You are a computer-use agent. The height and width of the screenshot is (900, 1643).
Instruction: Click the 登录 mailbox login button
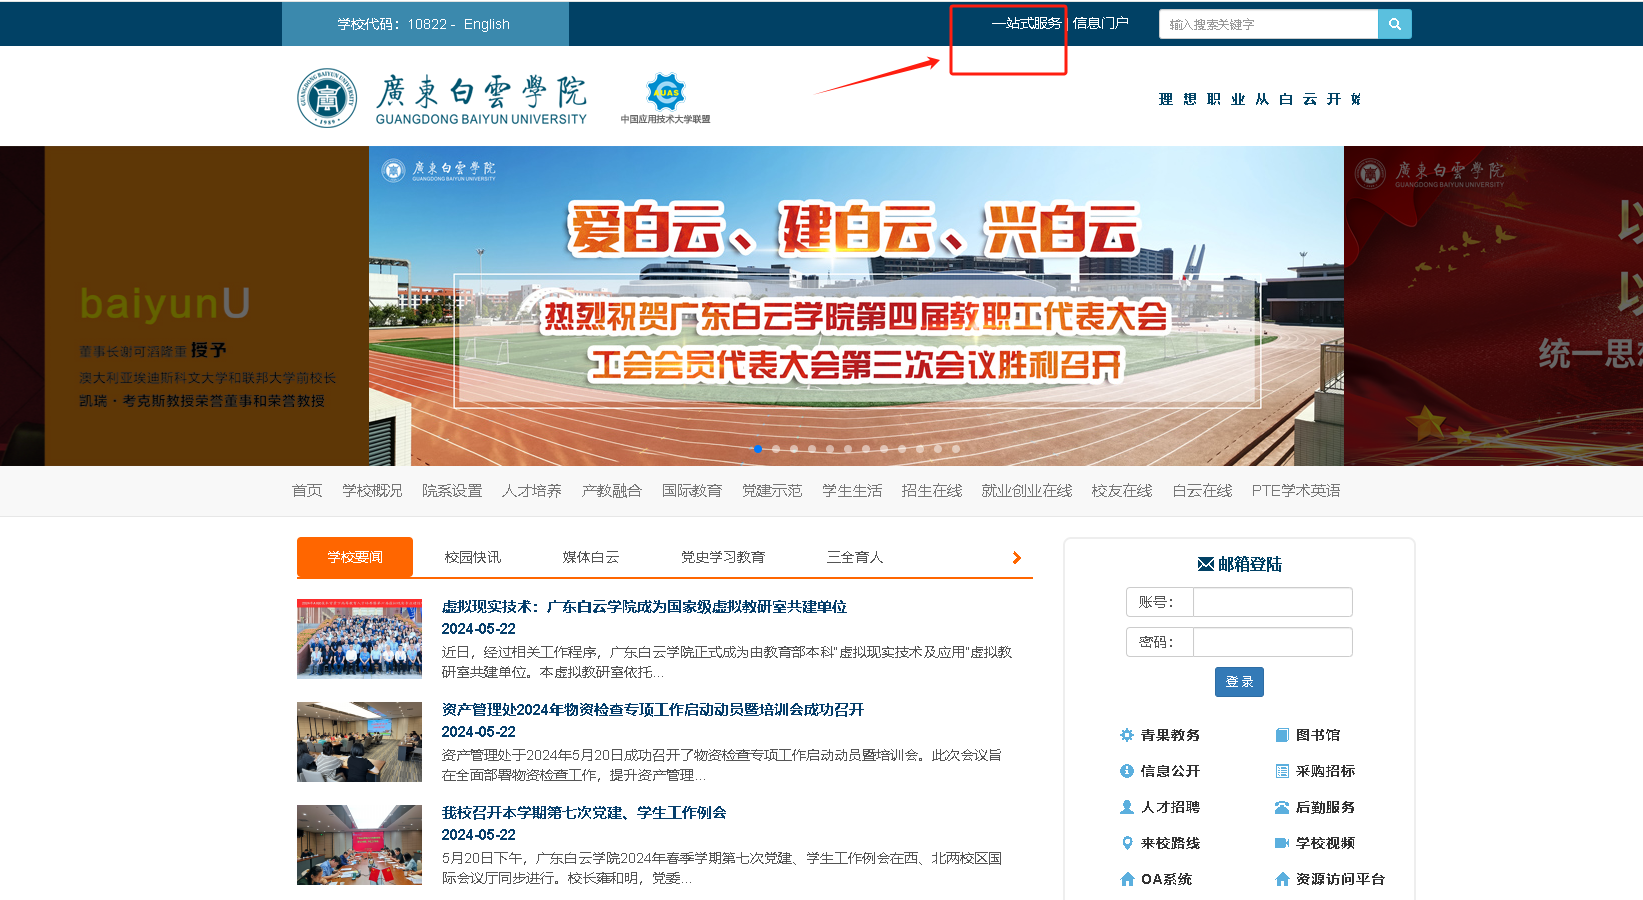[x=1239, y=682]
